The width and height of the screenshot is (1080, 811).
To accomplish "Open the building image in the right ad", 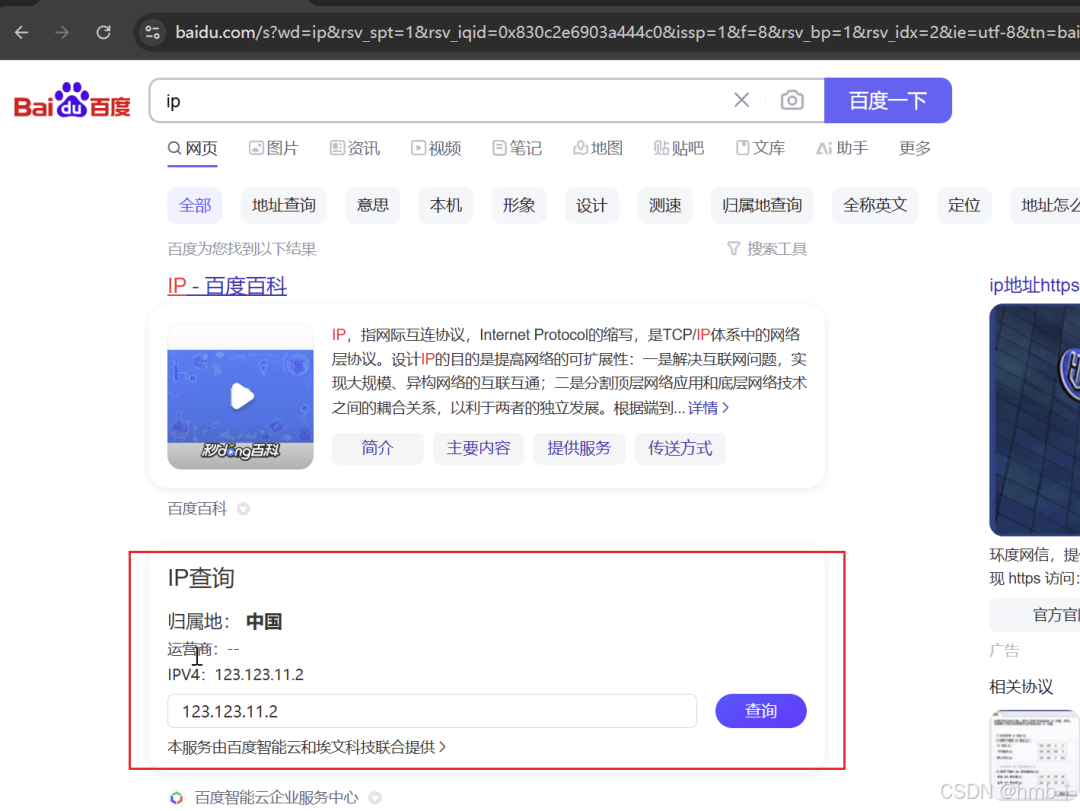I will (1035, 420).
